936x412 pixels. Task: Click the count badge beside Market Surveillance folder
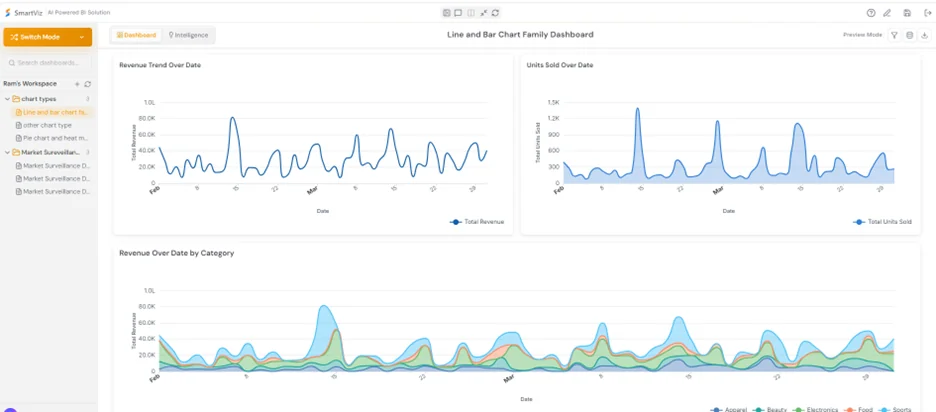88,152
